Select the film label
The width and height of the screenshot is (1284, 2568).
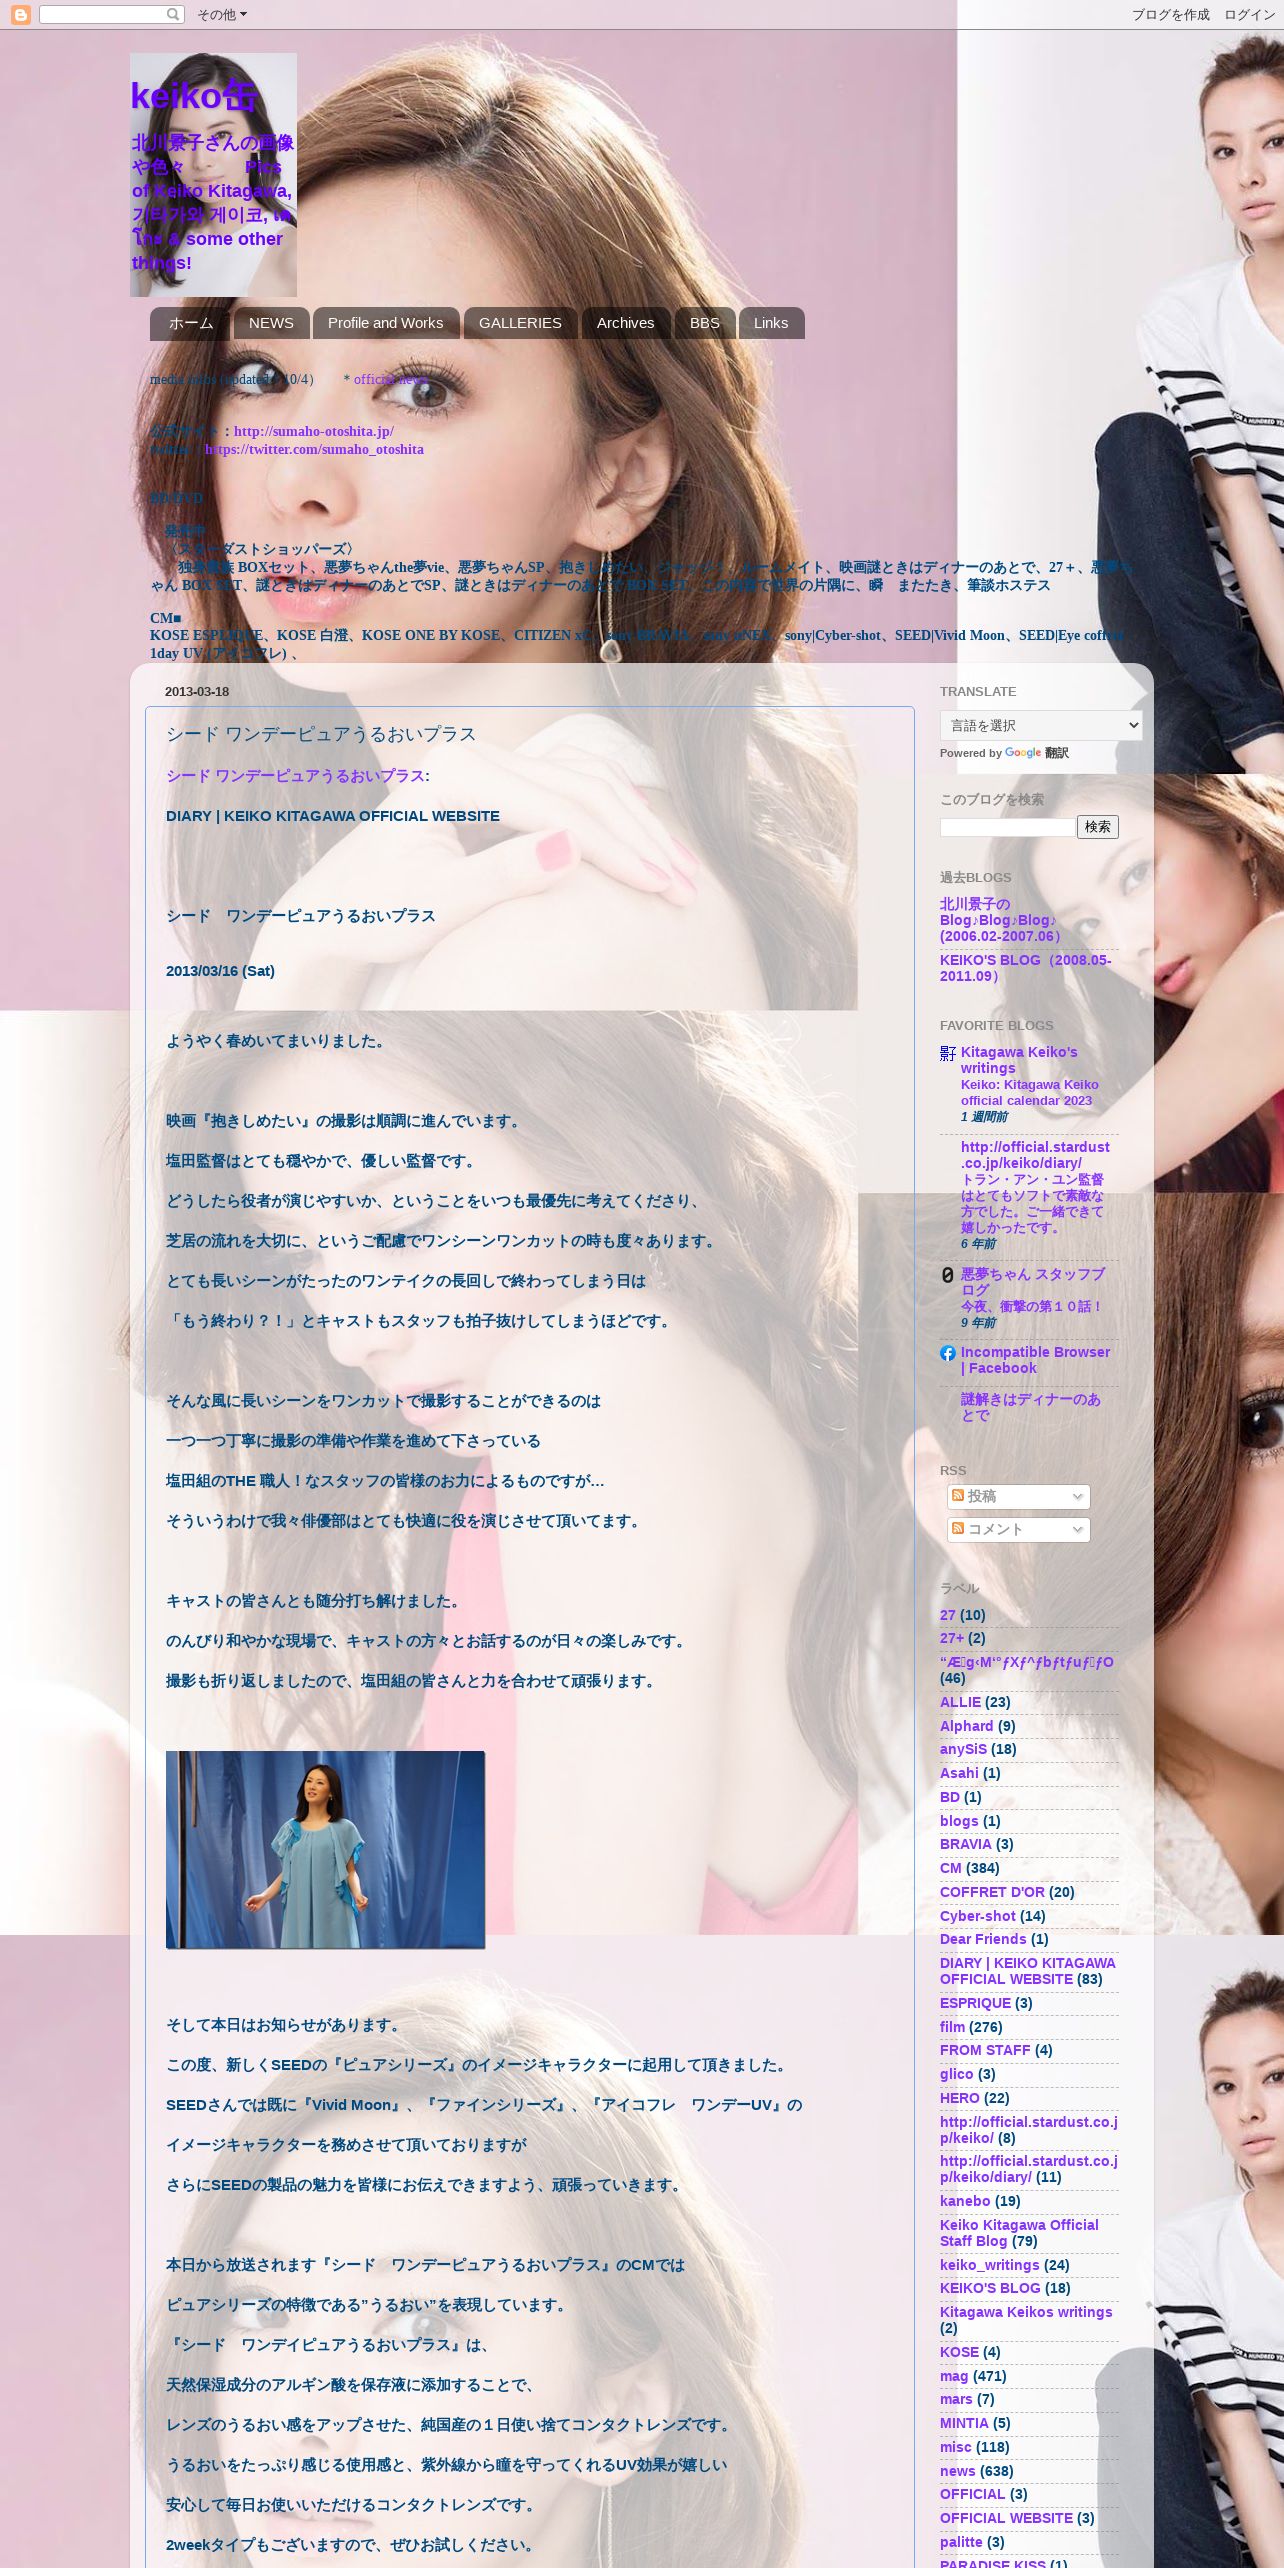click(952, 2027)
